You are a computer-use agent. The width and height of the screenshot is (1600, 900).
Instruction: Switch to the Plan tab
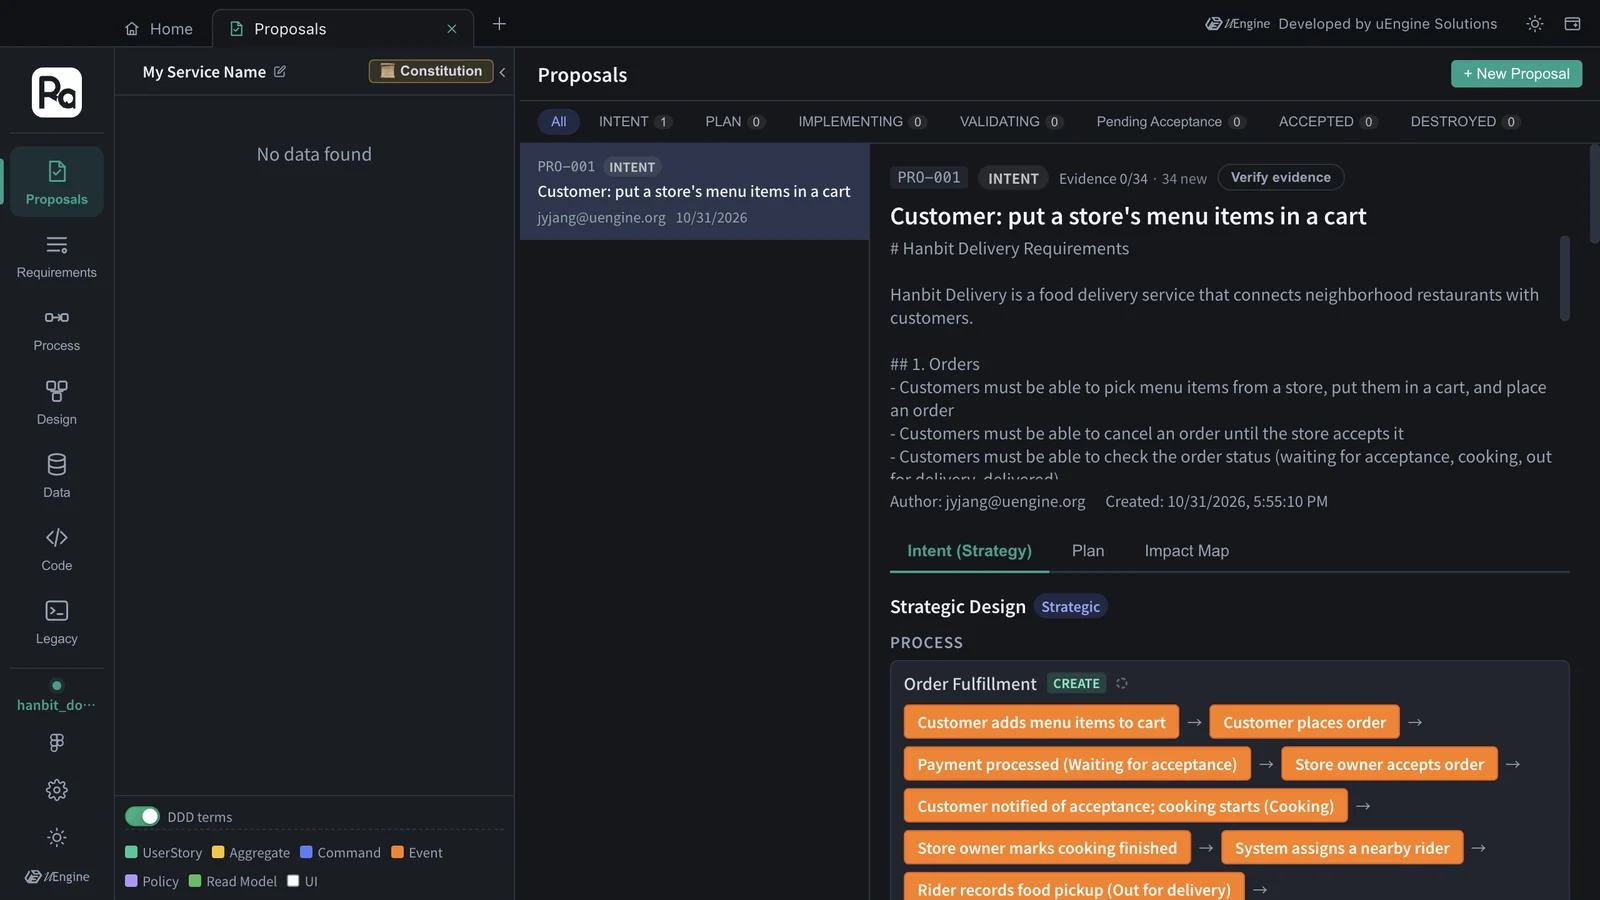click(x=1088, y=551)
